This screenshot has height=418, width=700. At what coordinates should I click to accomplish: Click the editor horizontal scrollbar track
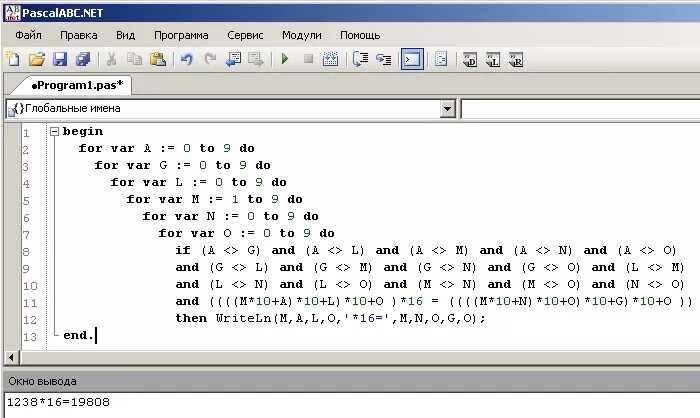pyautogui.click(x=360, y=357)
